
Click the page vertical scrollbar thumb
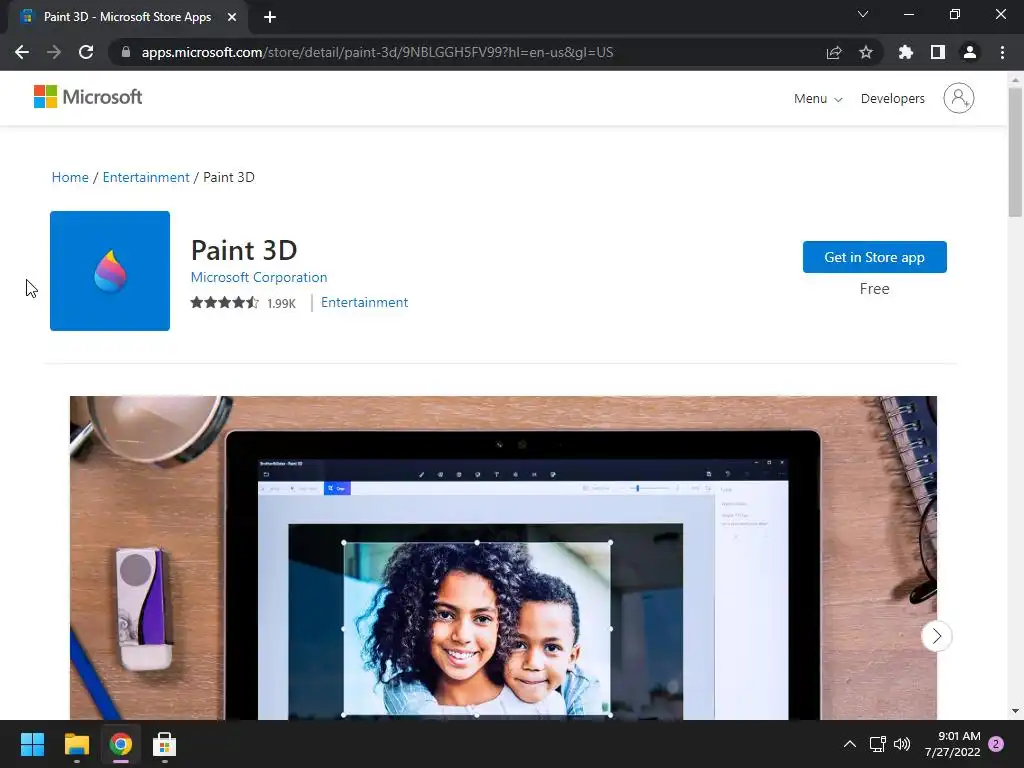click(1015, 152)
